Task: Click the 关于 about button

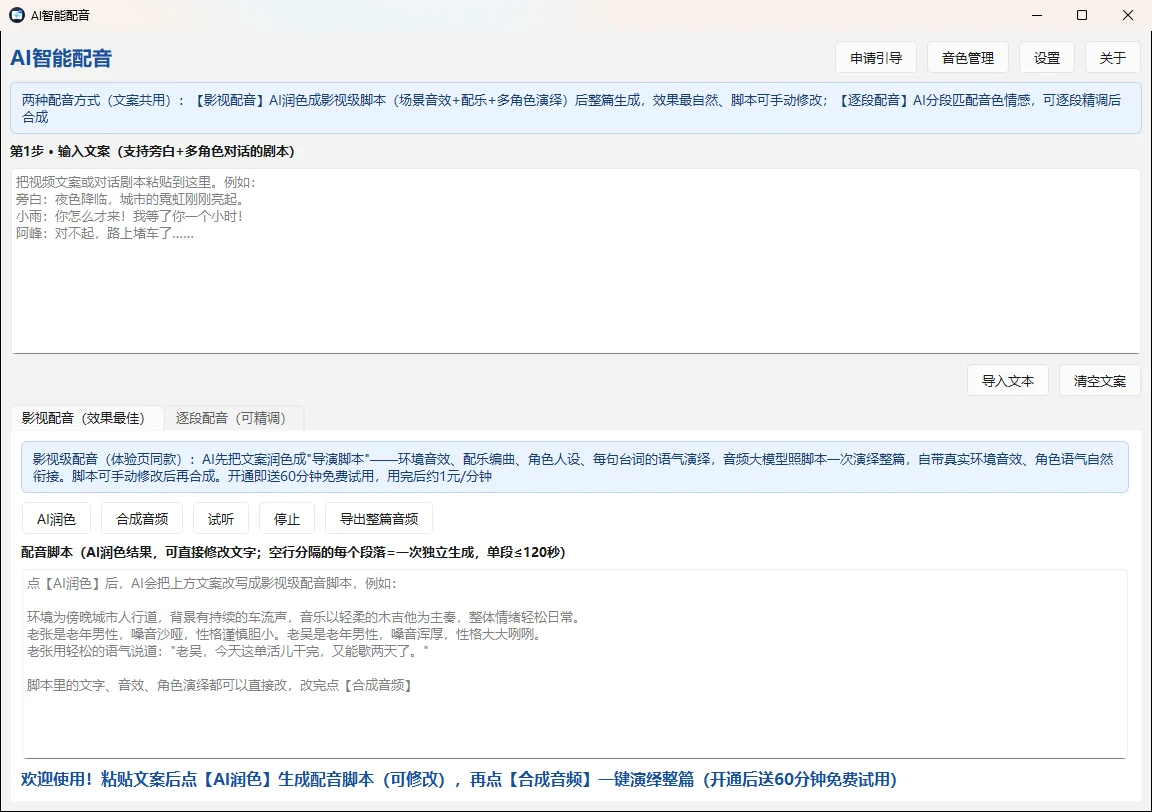Action: [x=1112, y=58]
